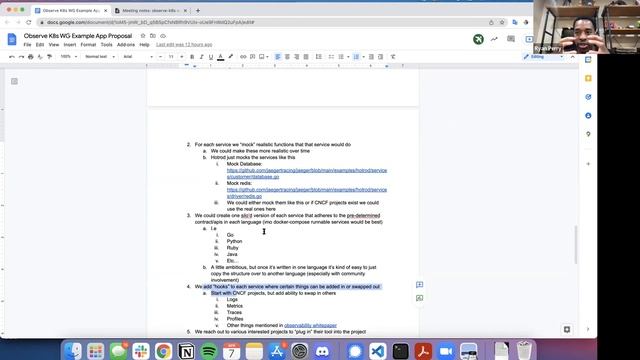The image size is (640, 360).
Task: Open the Arial font dropdown
Action: (138, 57)
